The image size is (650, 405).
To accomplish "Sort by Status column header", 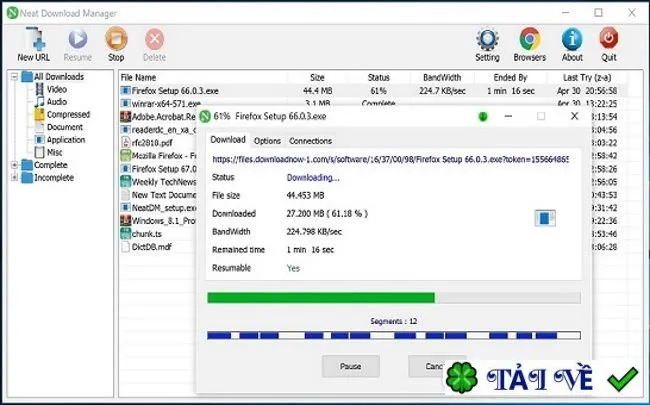I will (x=378, y=78).
